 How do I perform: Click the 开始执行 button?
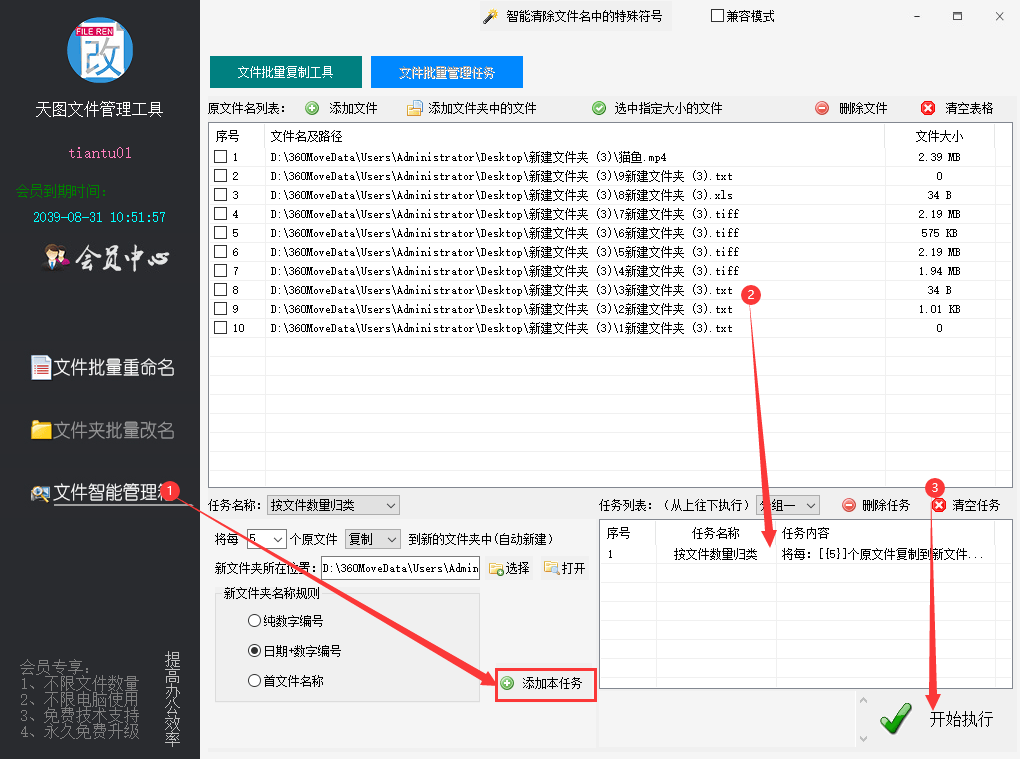pos(935,719)
